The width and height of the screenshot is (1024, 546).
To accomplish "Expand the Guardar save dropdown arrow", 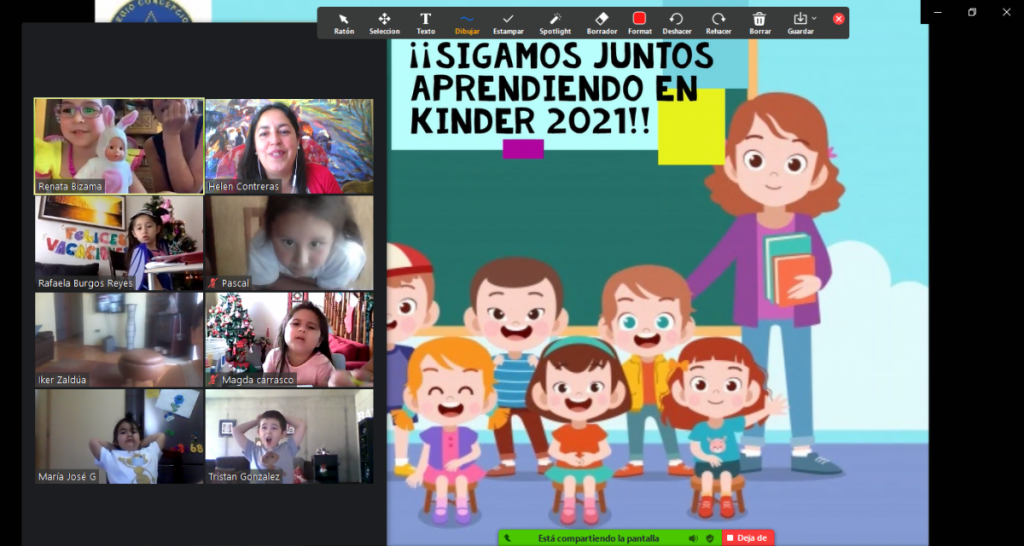I will (x=814, y=18).
